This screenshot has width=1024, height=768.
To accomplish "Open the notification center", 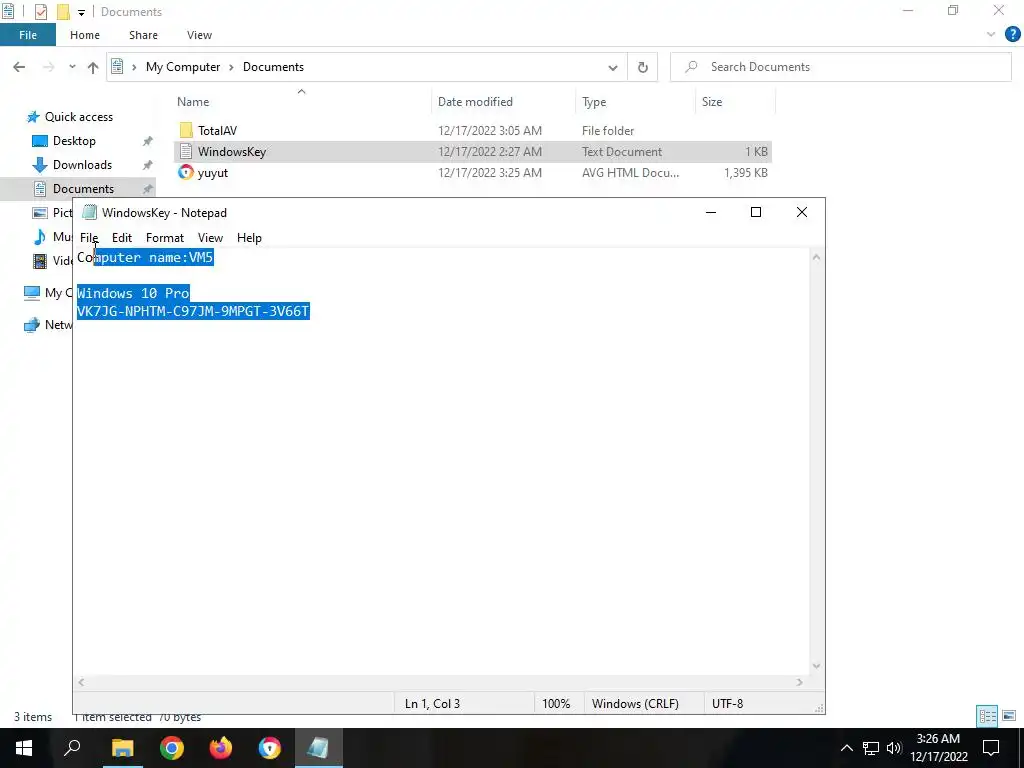I will 991,748.
